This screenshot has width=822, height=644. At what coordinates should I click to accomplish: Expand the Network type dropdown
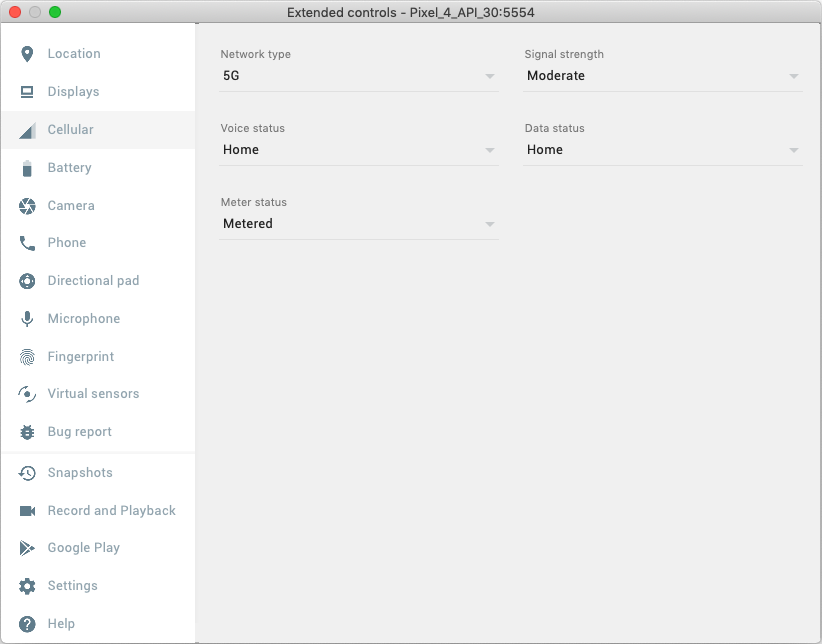[x=358, y=76]
